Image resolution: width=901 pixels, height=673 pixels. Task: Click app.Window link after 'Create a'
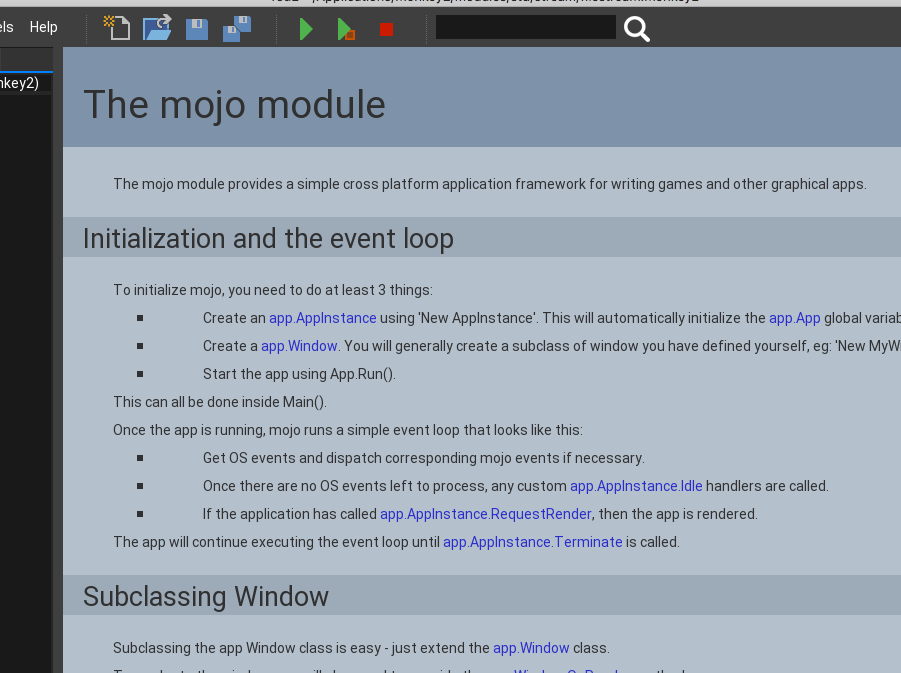299,346
